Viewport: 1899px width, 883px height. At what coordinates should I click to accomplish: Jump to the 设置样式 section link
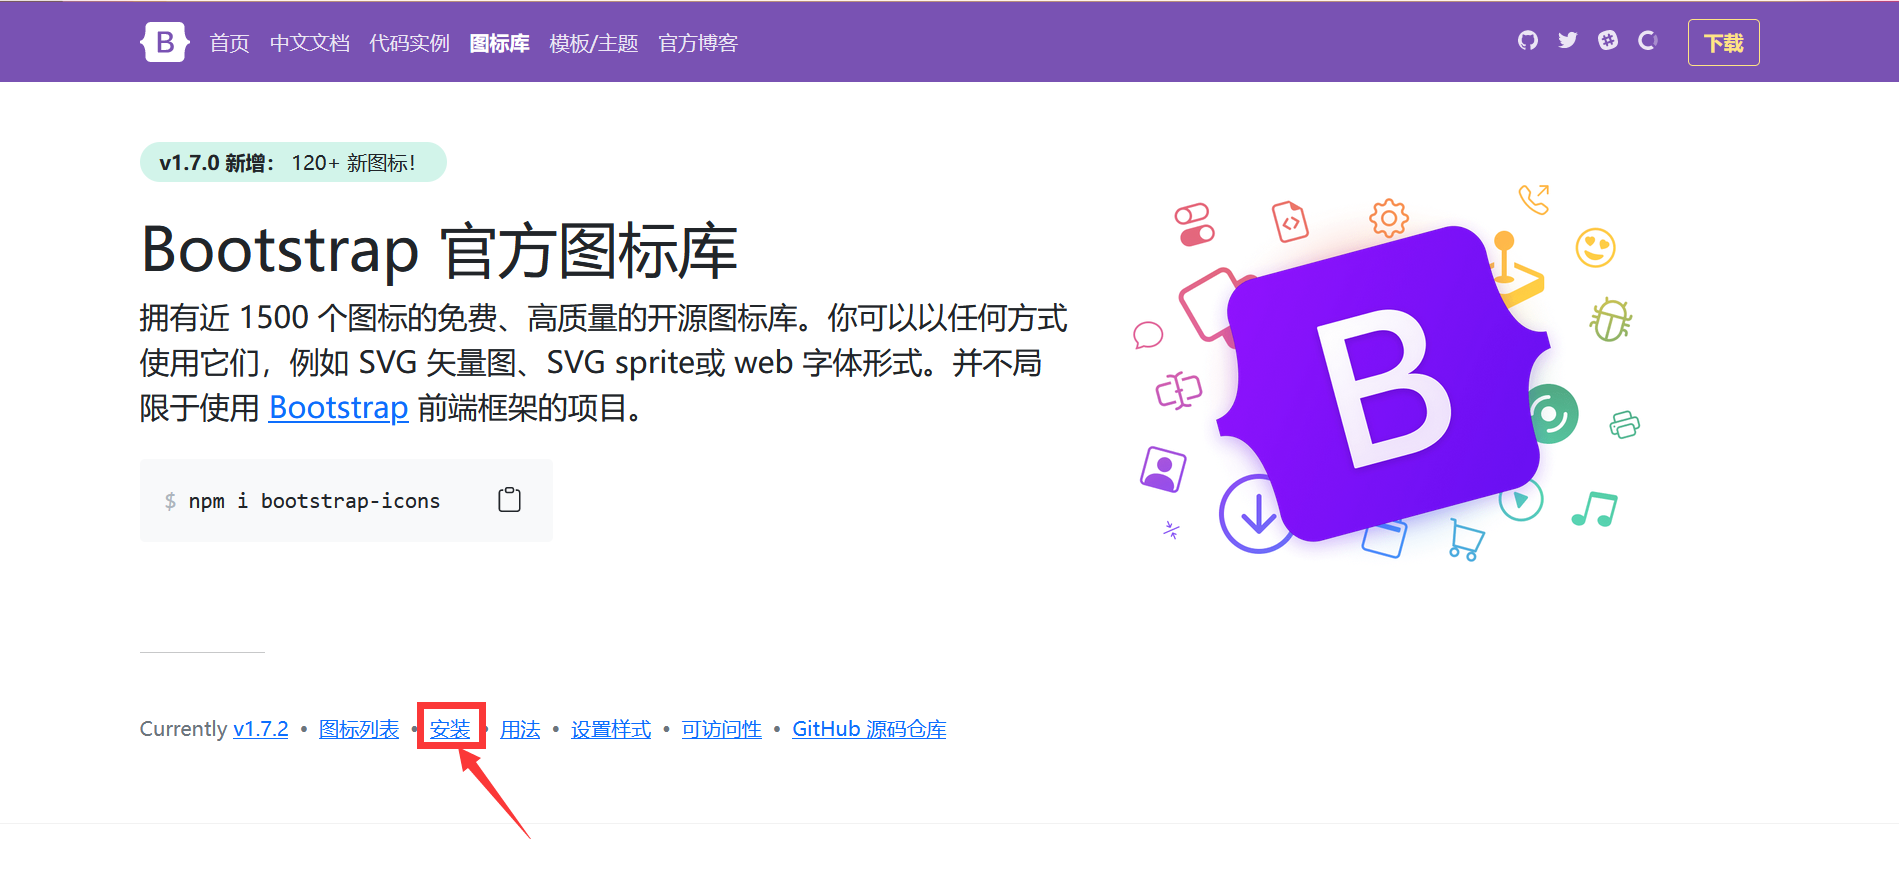click(611, 729)
